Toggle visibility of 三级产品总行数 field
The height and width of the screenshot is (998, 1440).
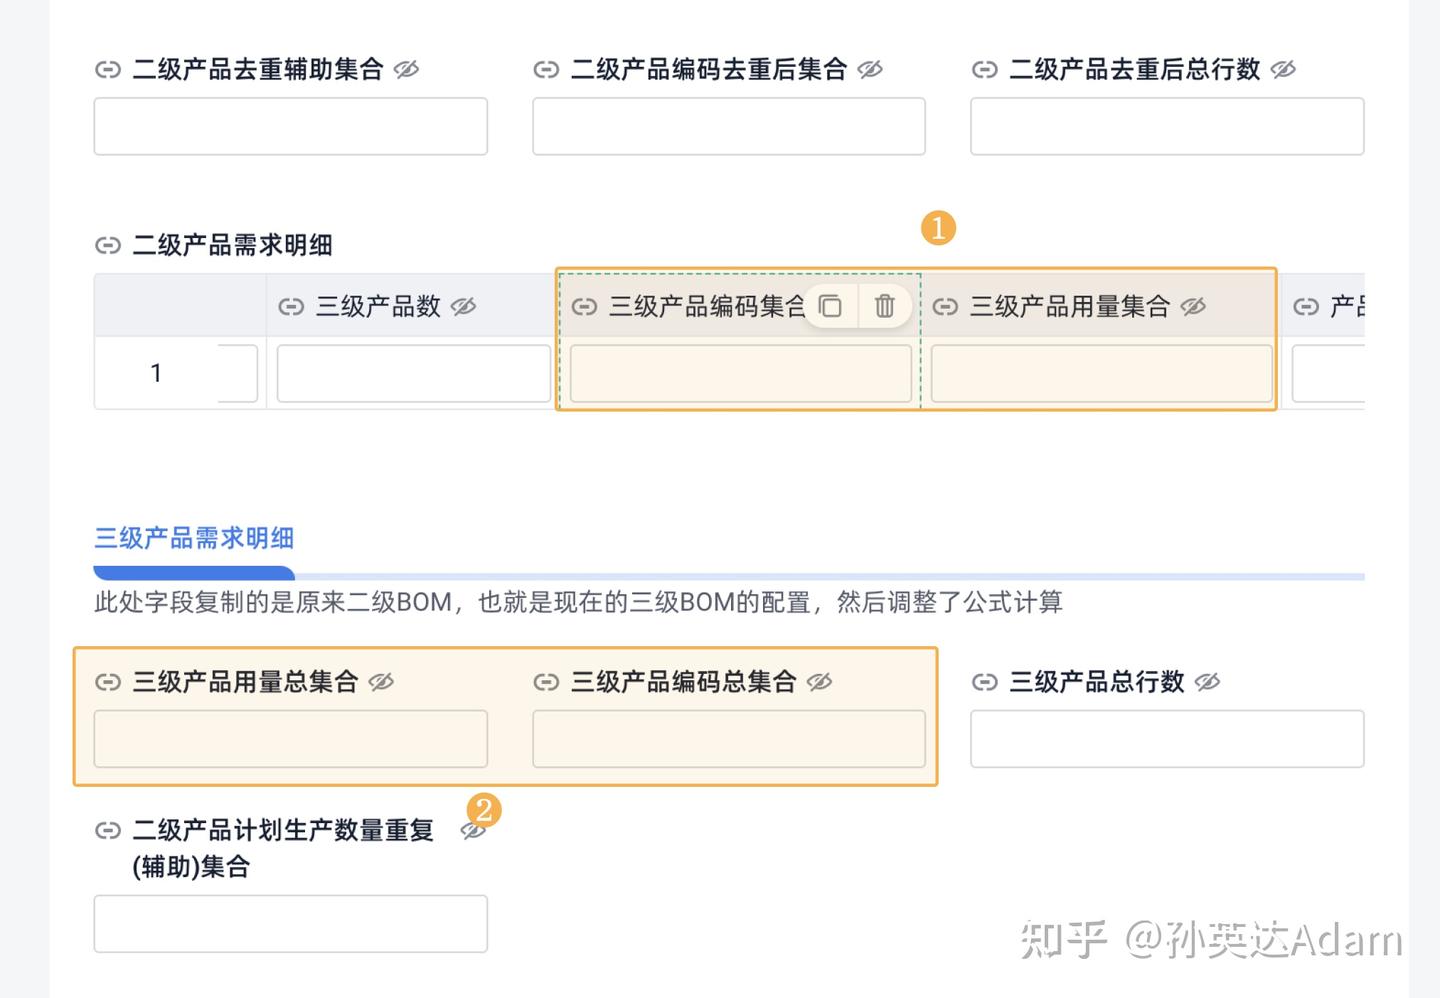[x=1209, y=681]
